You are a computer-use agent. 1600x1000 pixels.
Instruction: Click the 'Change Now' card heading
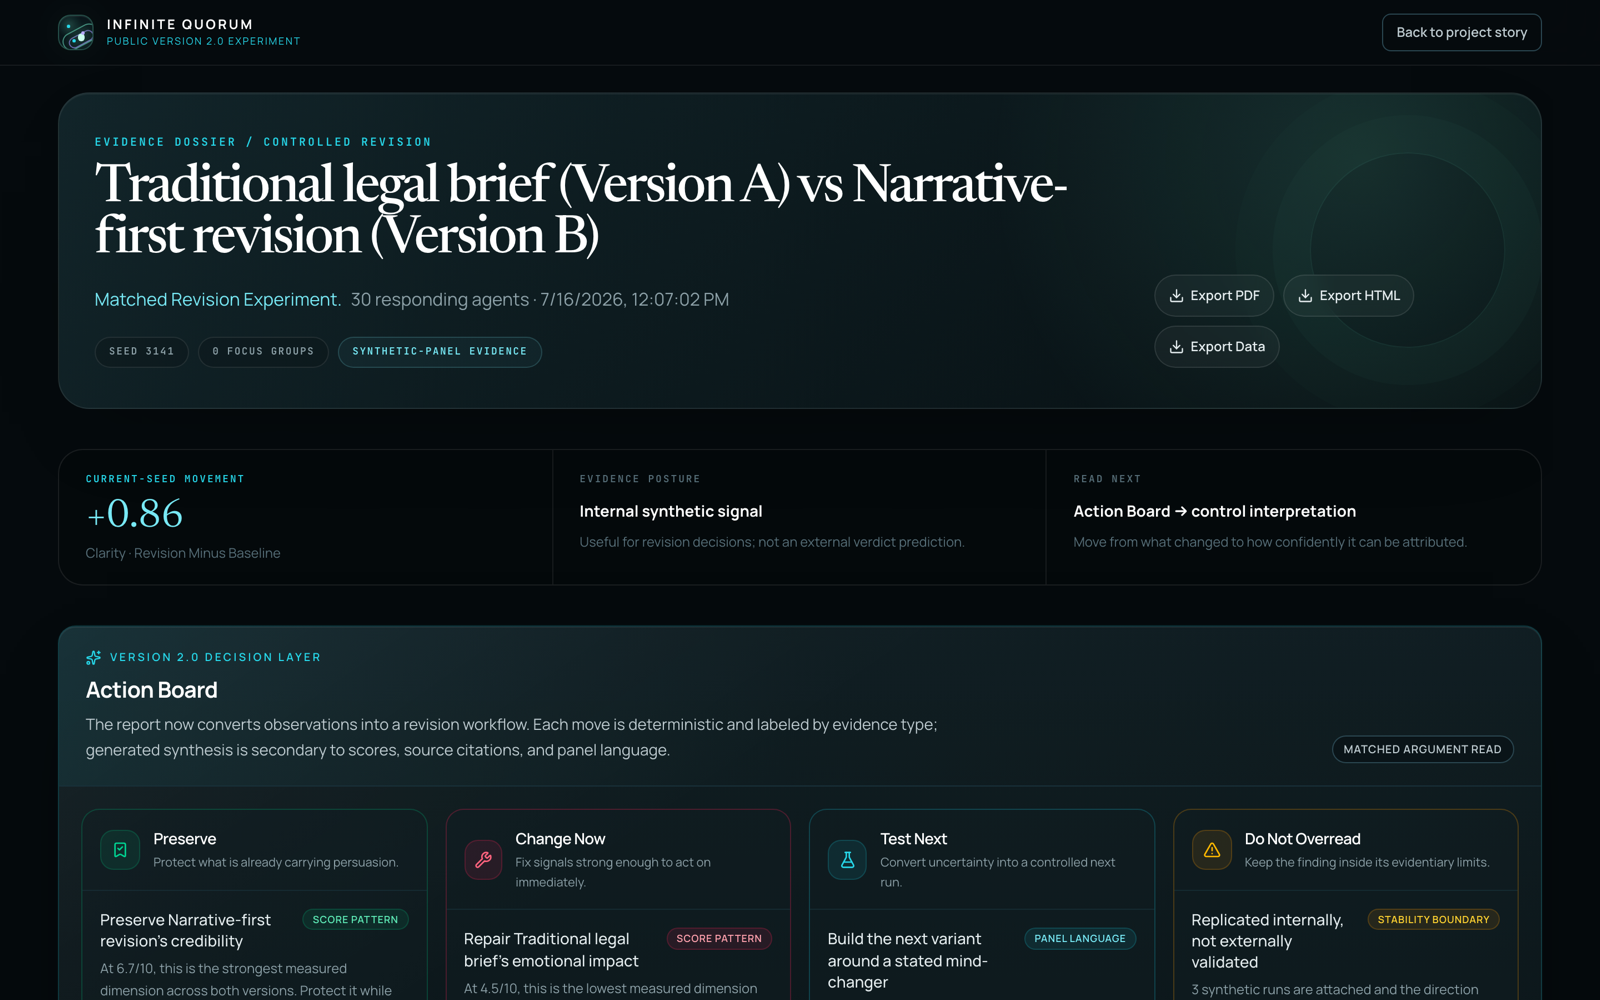(560, 839)
